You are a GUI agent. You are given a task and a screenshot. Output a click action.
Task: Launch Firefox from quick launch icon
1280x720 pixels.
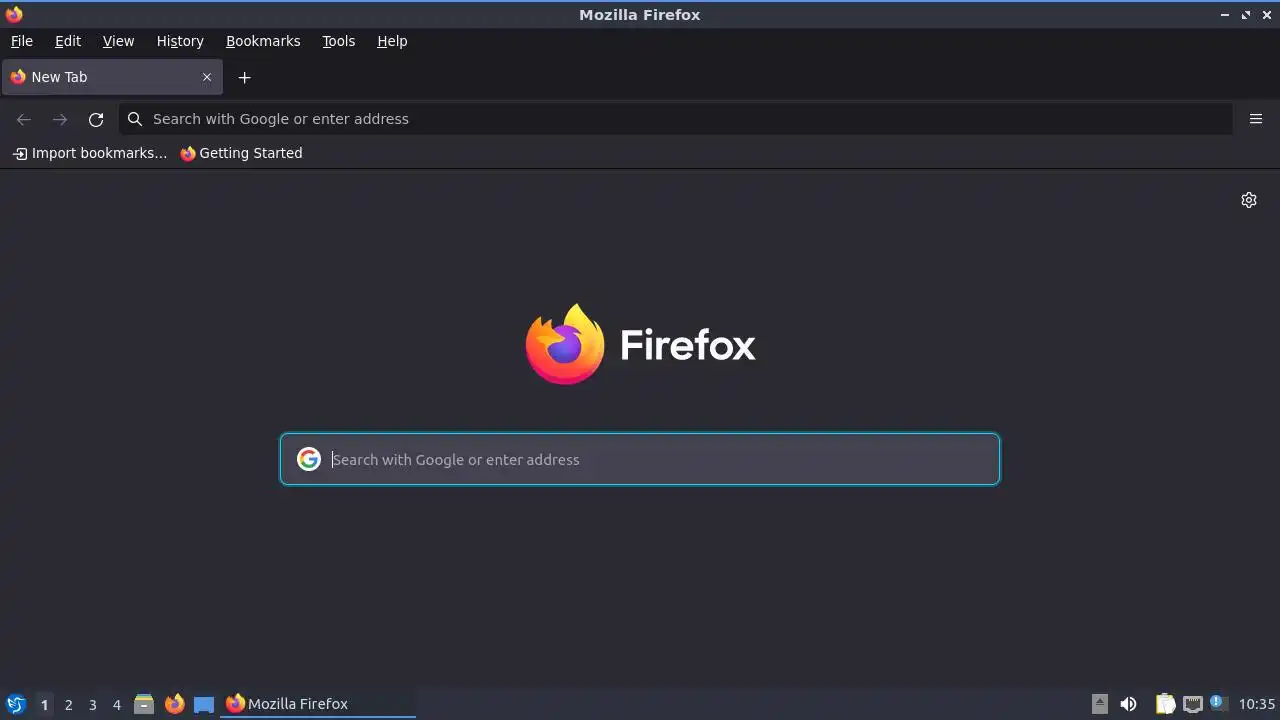pyautogui.click(x=174, y=704)
